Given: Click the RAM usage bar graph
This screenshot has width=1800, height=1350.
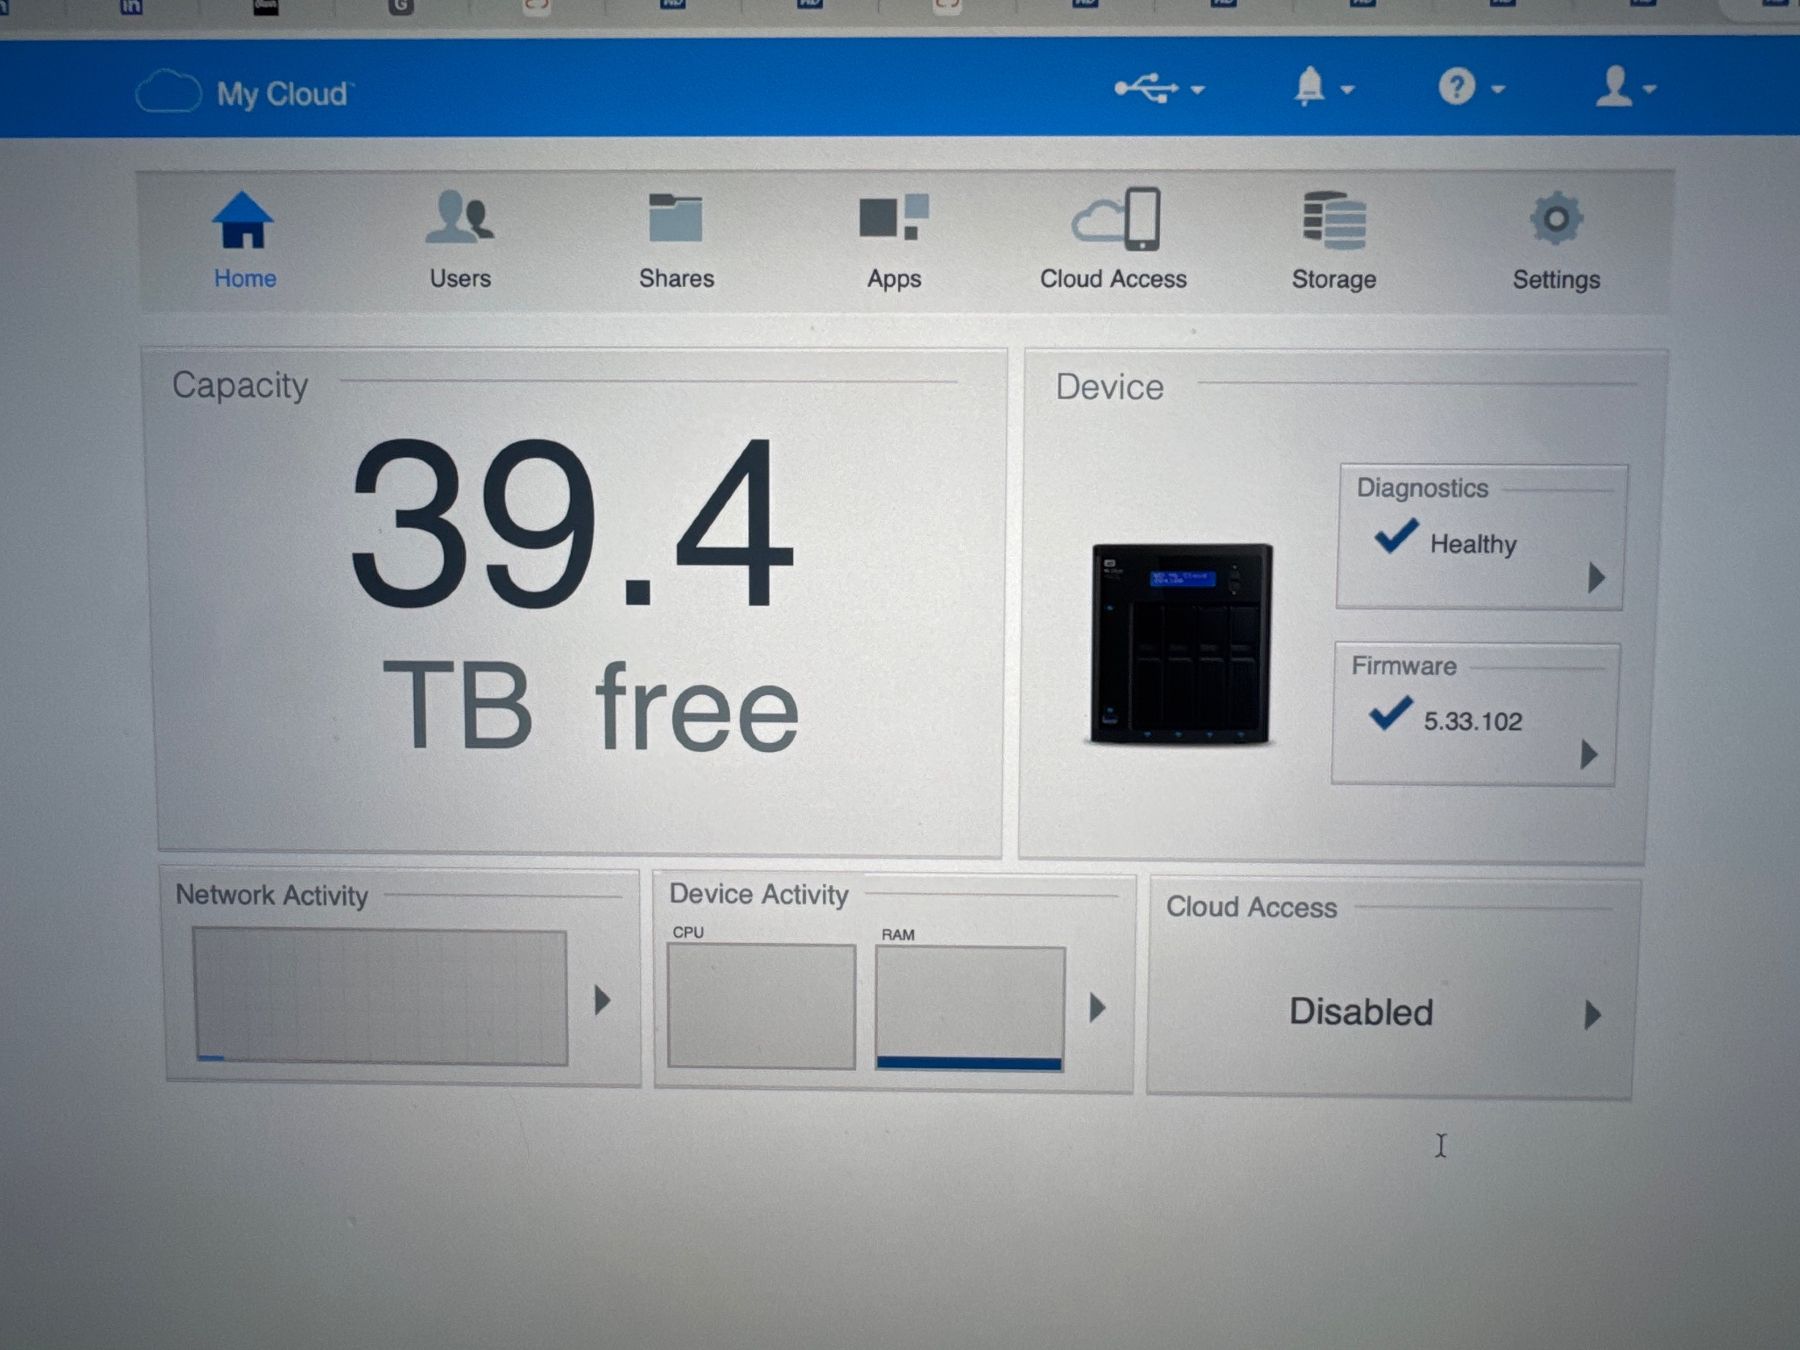Looking at the screenshot, I should 969,1009.
